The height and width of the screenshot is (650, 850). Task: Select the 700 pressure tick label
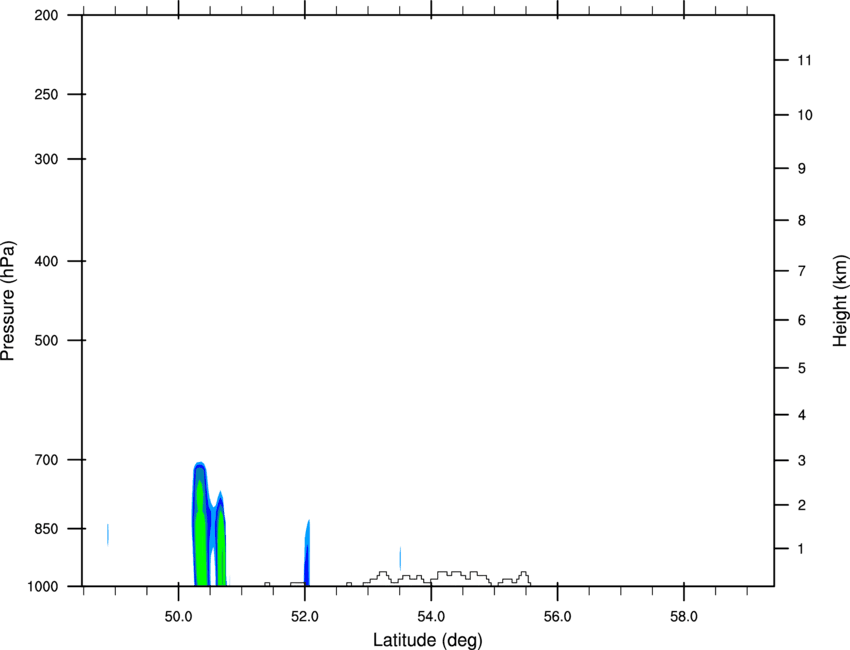[x=46, y=460]
